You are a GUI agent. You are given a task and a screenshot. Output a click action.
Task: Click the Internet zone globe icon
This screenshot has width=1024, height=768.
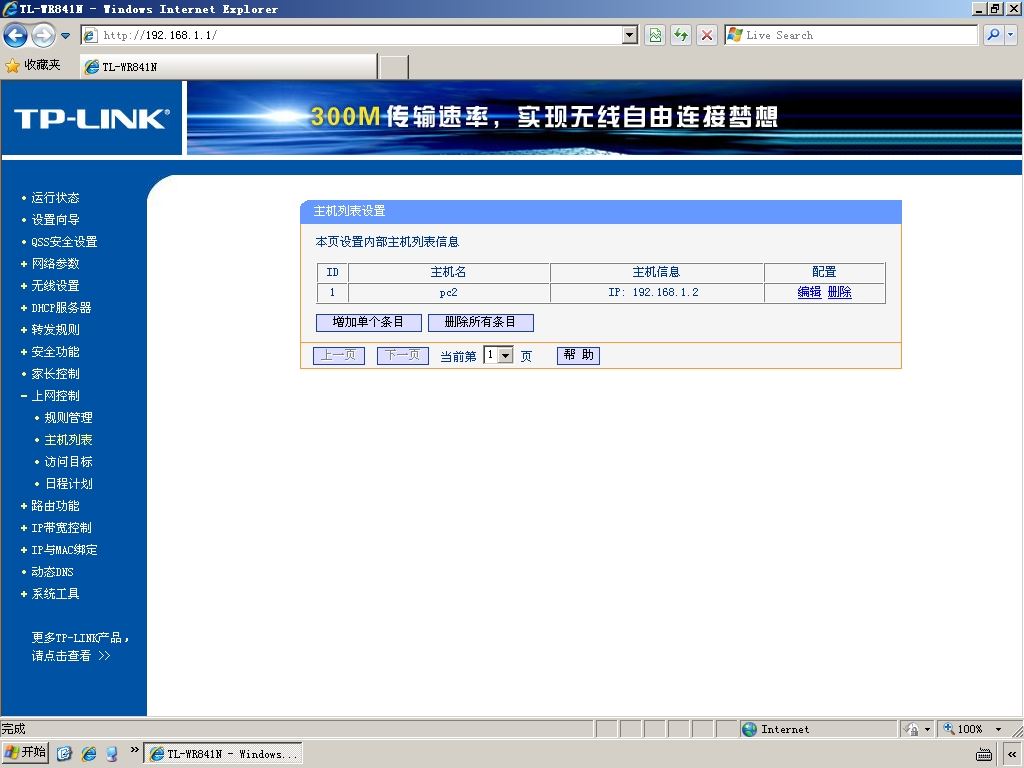tap(750, 729)
